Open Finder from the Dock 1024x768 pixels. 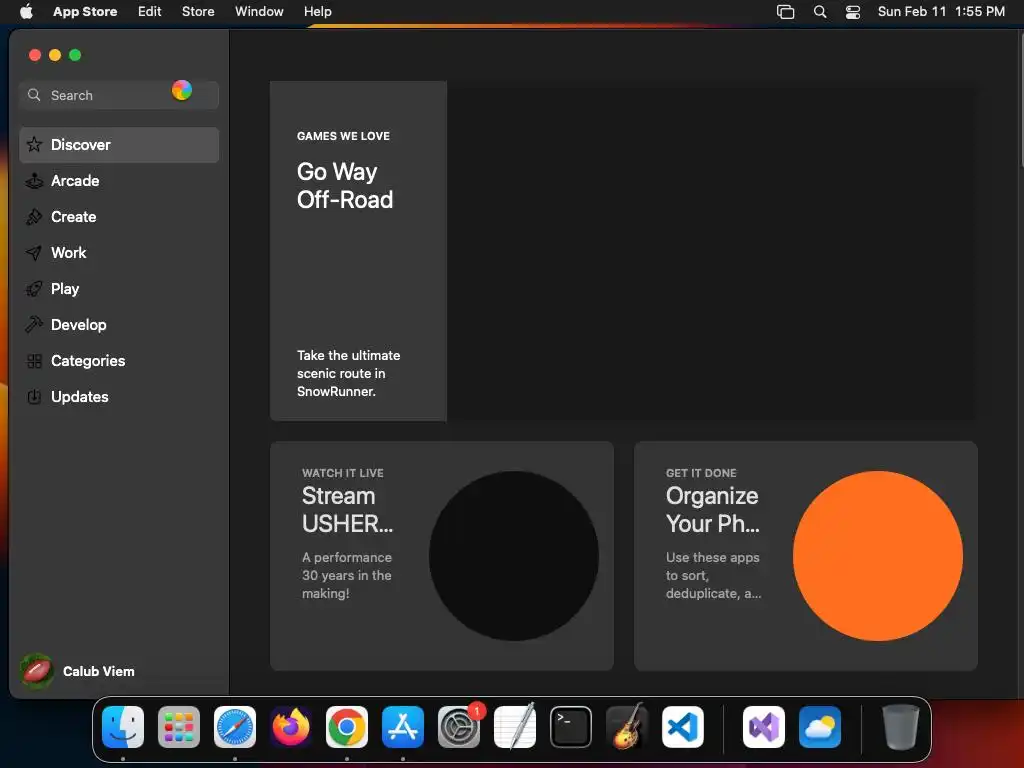pyautogui.click(x=123, y=727)
